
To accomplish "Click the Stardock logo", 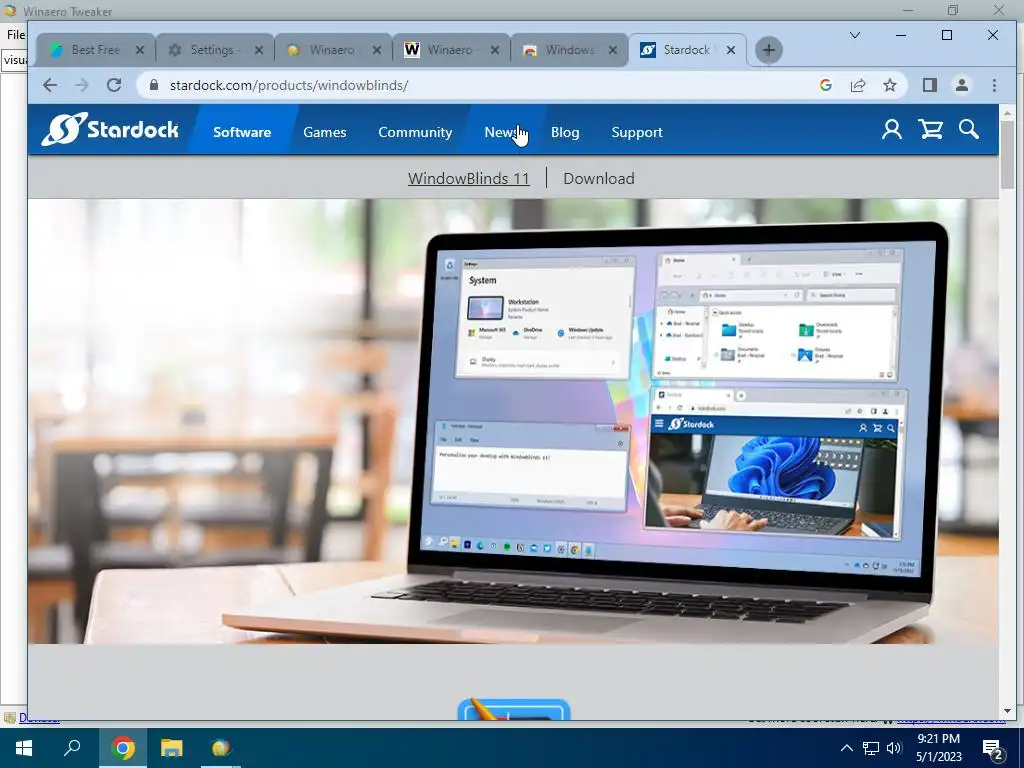I will [110, 129].
